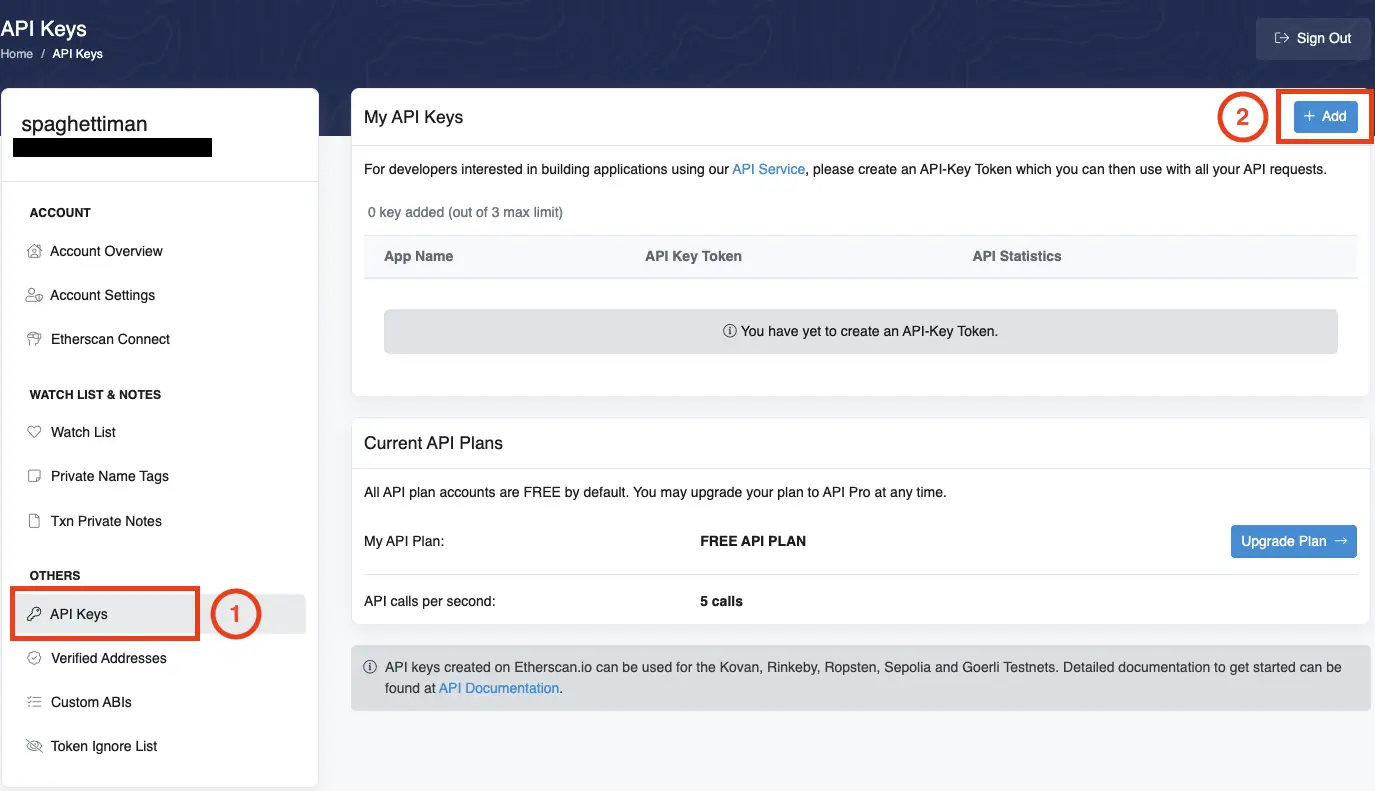Click the Etherscan Connect hand icon
The image size is (1375, 791).
pos(35,339)
